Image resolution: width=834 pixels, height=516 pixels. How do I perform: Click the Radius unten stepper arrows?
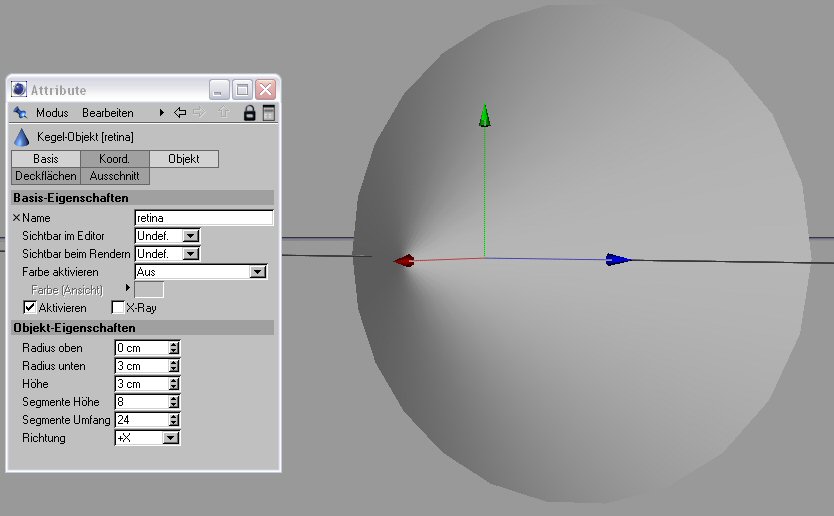click(174, 366)
